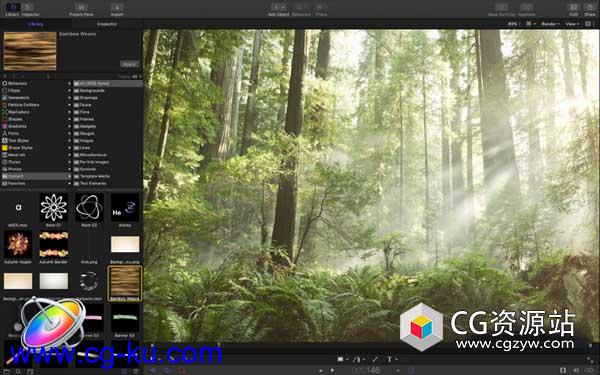Click the Apply button
600x375 pixels.
130,64
